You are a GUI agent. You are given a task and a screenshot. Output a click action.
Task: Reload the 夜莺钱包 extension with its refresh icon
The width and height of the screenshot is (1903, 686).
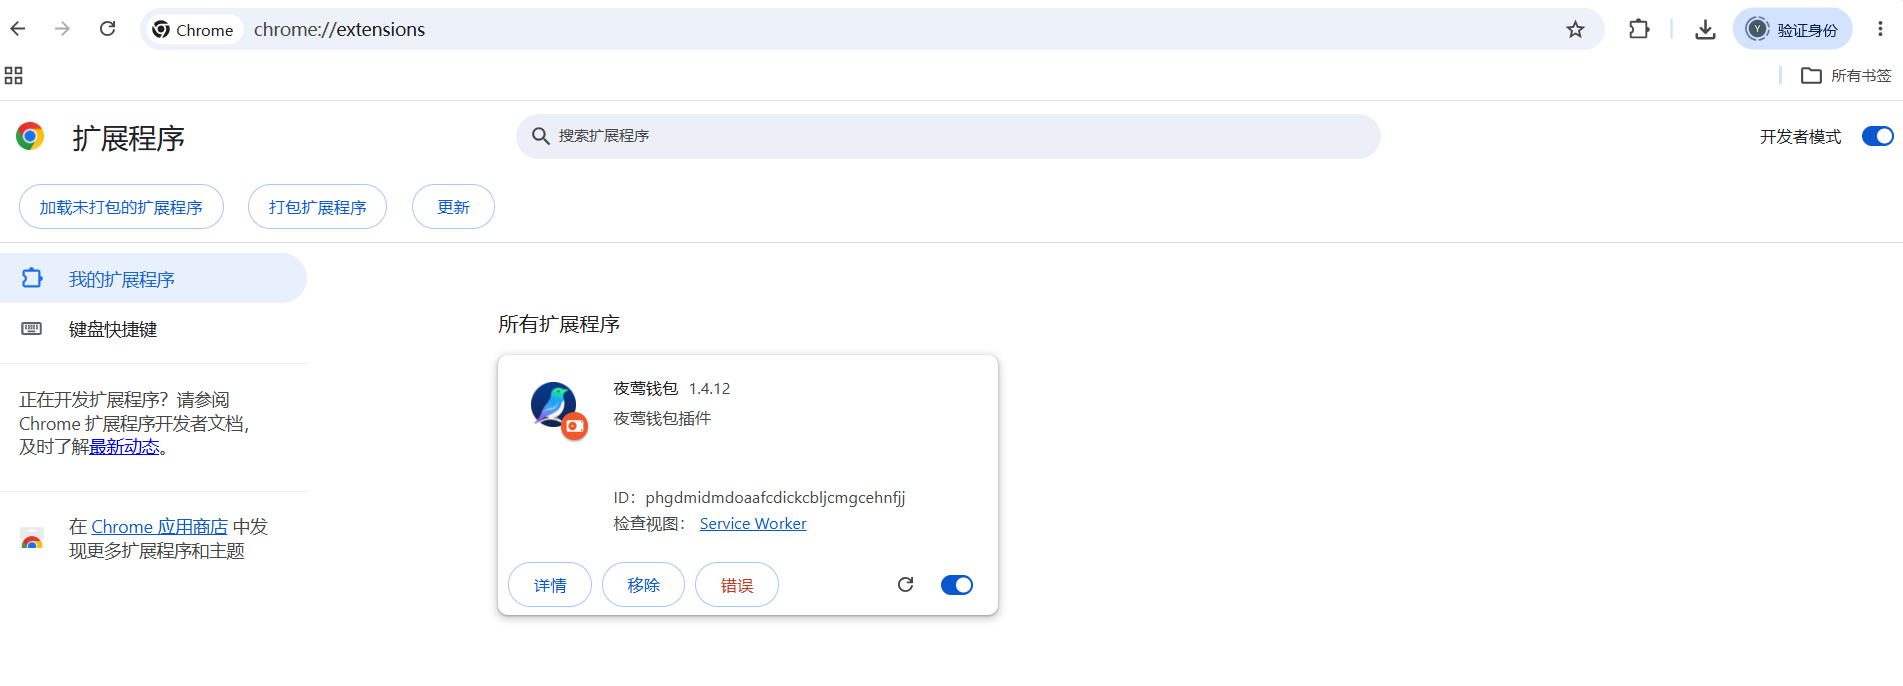click(905, 585)
